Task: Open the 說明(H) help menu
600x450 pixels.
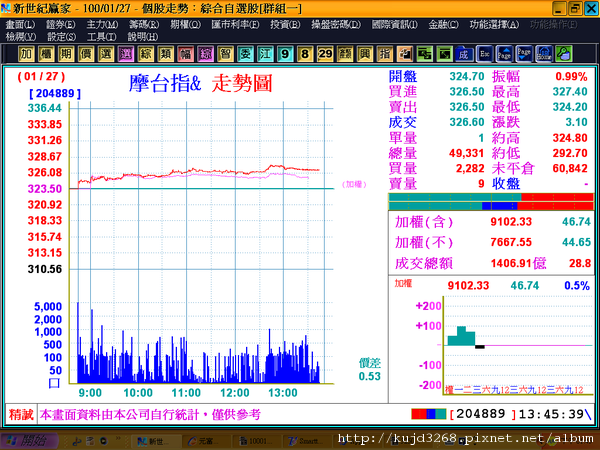Action: pyautogui.click(x=143, y=37)
